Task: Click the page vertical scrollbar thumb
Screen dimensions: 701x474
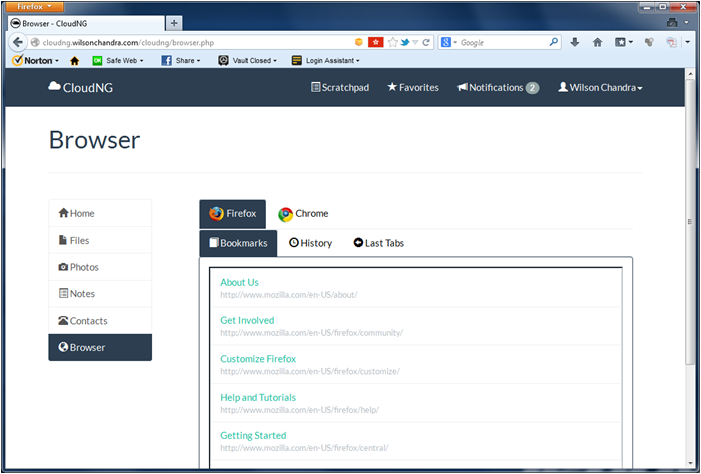Action: pos(689,222)
